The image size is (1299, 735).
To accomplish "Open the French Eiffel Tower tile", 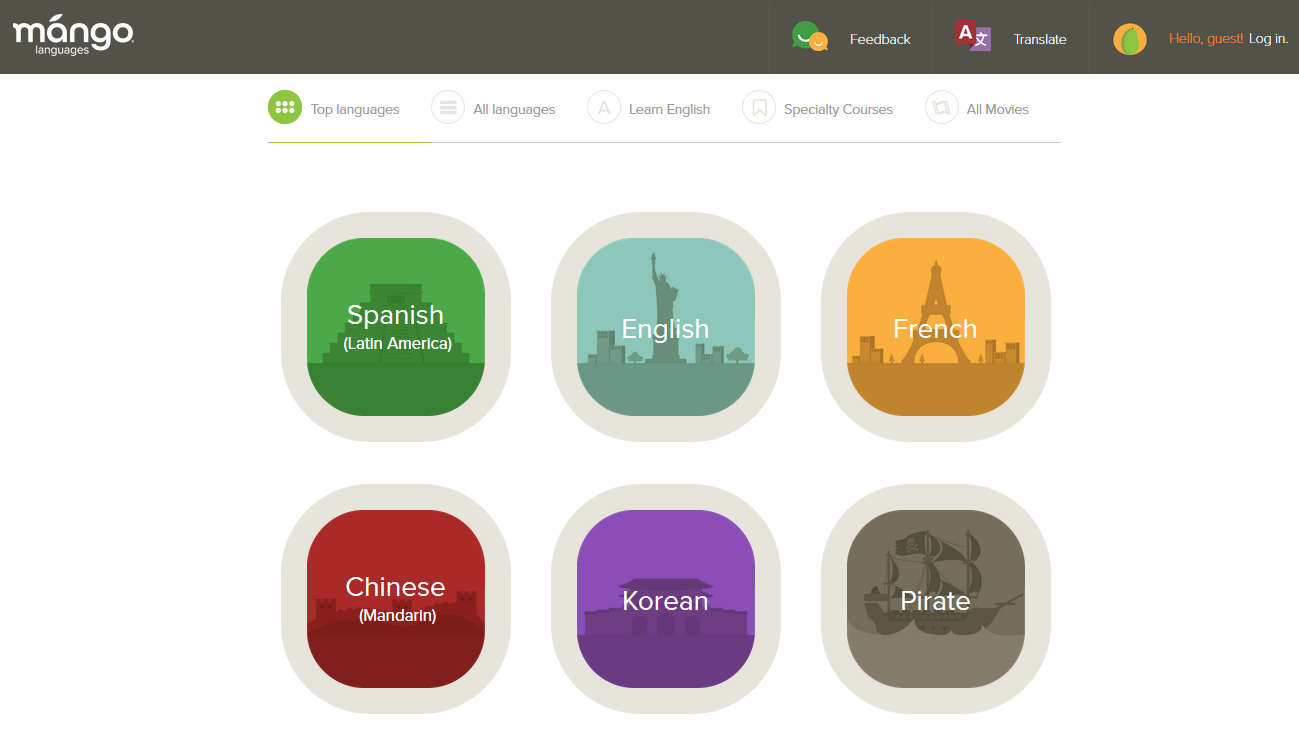I will coord(936,327).
